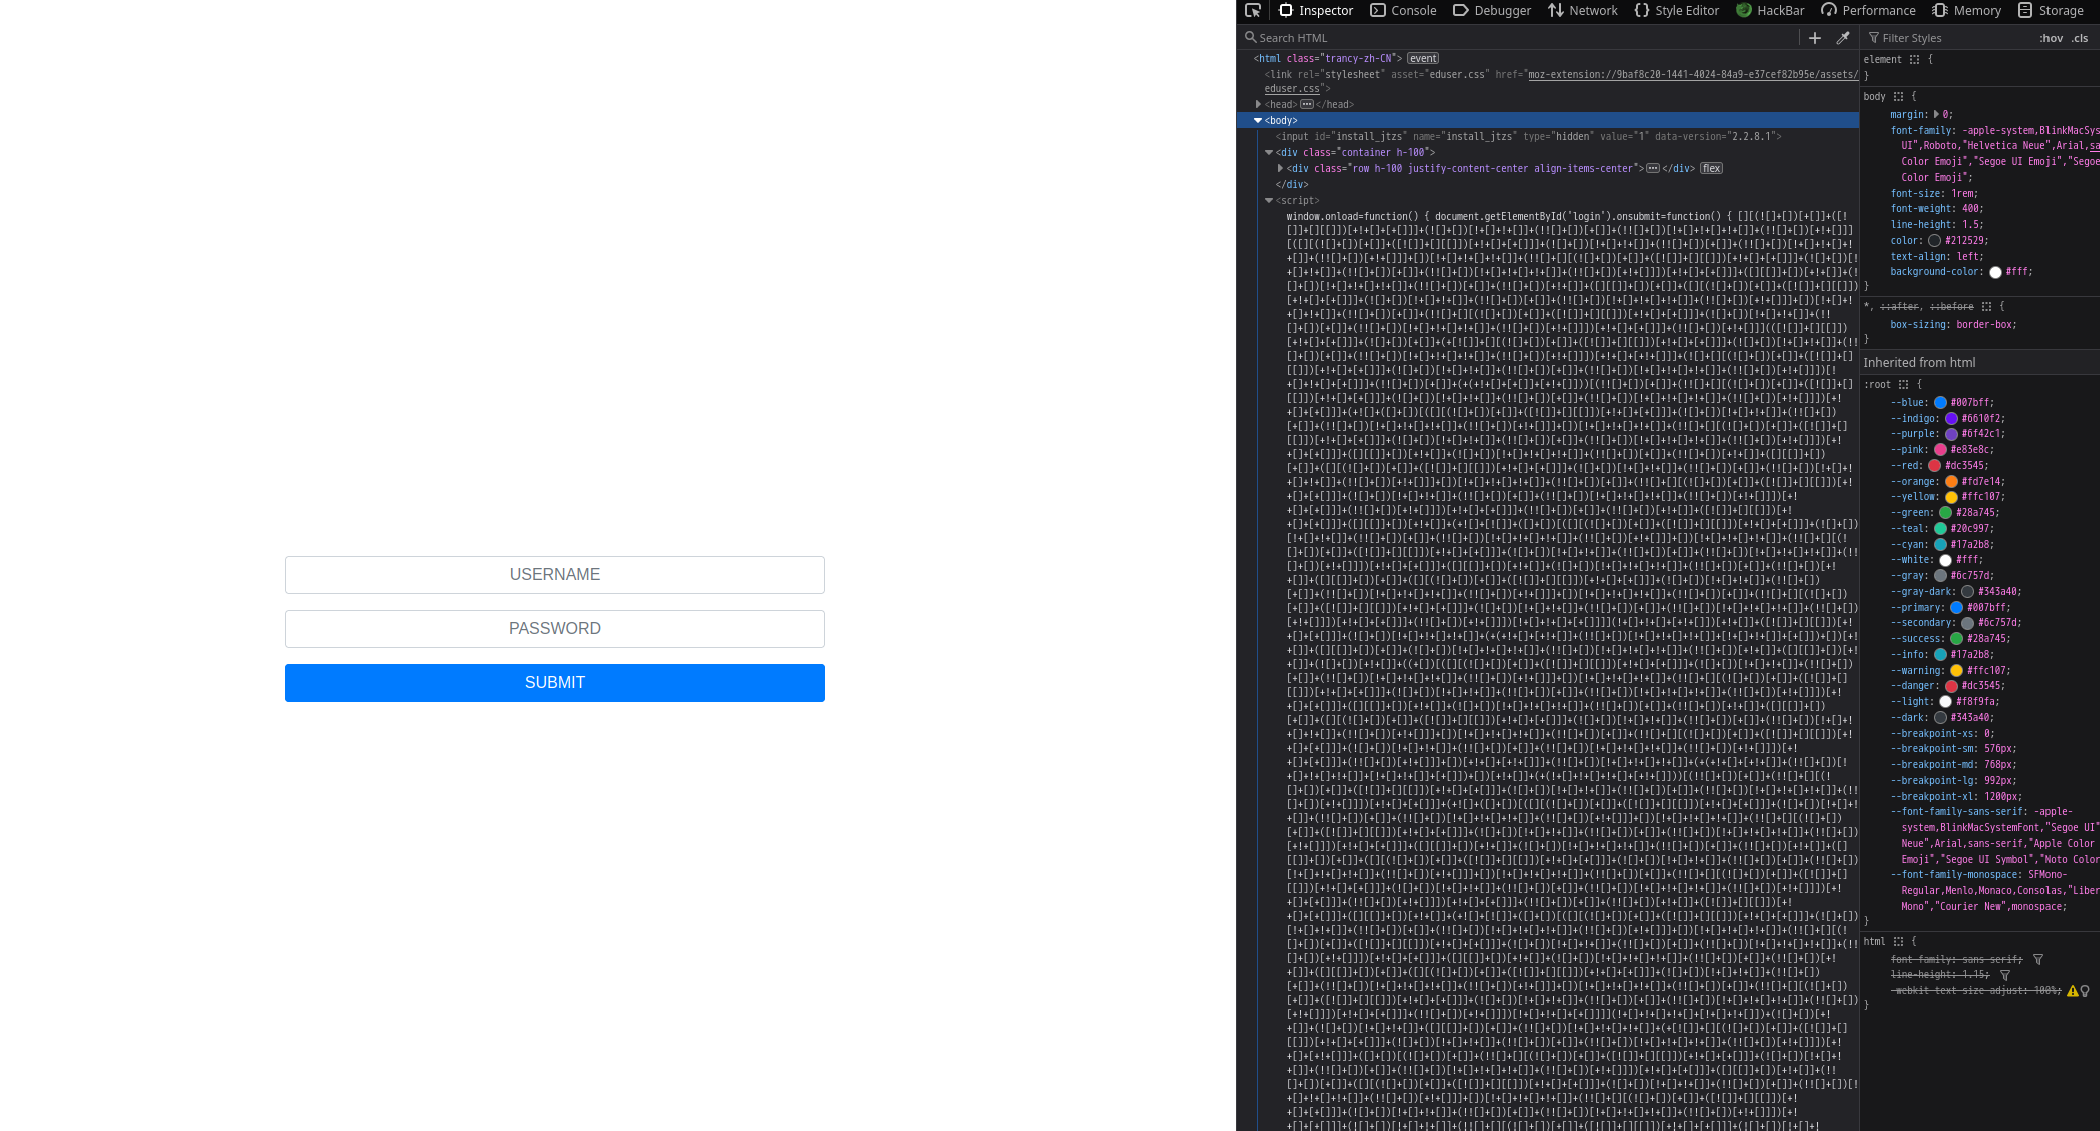Open the --gray-dark color swatch
The width and height of the screenshot is (2100, 1131).
click(1967, 592)
